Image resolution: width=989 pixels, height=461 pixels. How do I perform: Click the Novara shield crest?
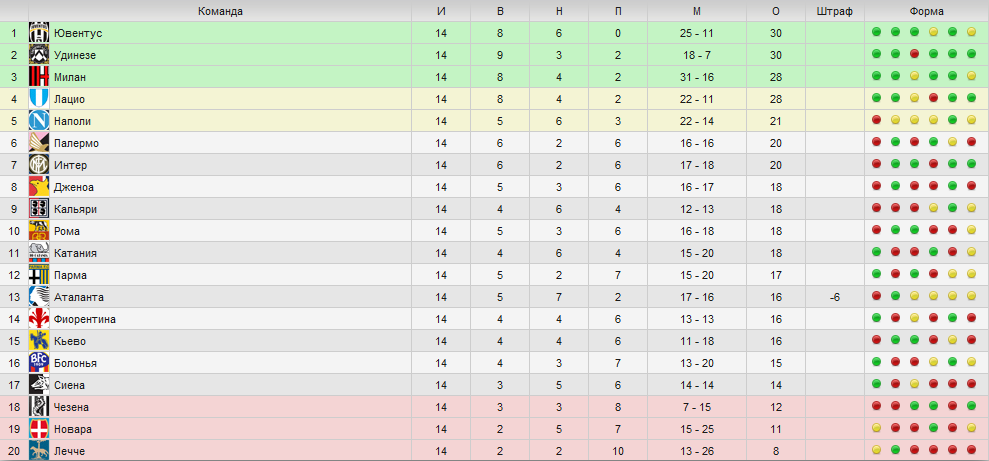point(39,429)
